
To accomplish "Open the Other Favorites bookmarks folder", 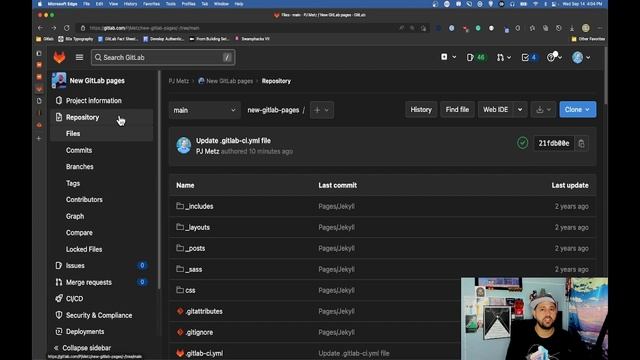I will tap(588, 39).
